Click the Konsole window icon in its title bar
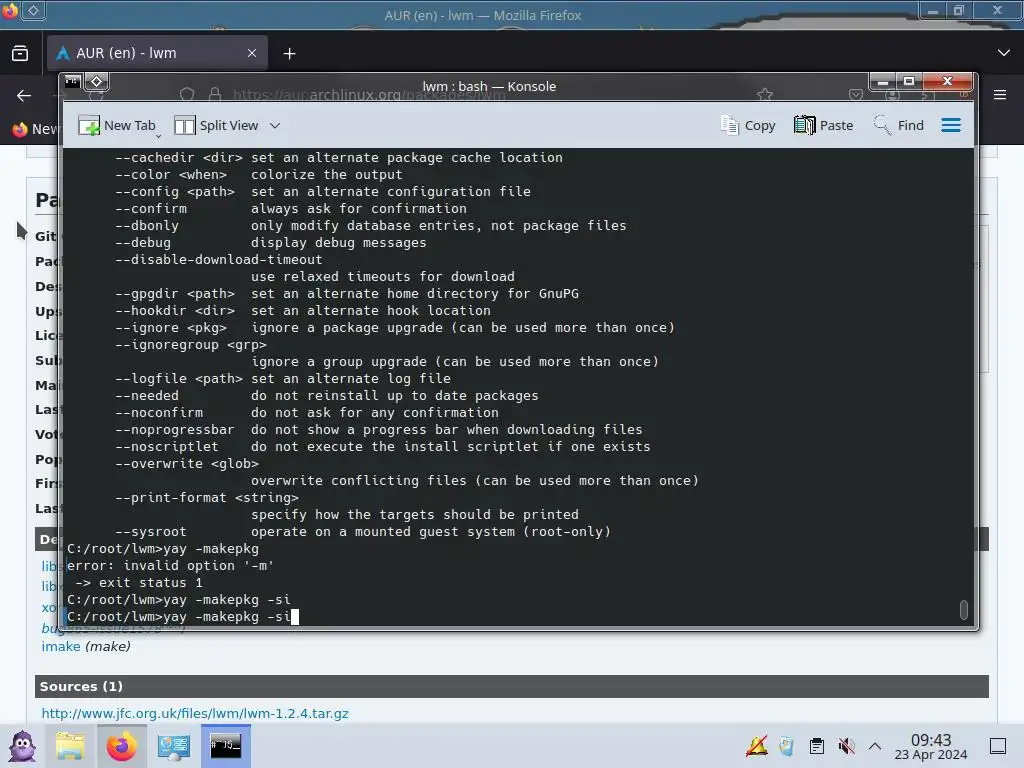 tap(72, 82)
